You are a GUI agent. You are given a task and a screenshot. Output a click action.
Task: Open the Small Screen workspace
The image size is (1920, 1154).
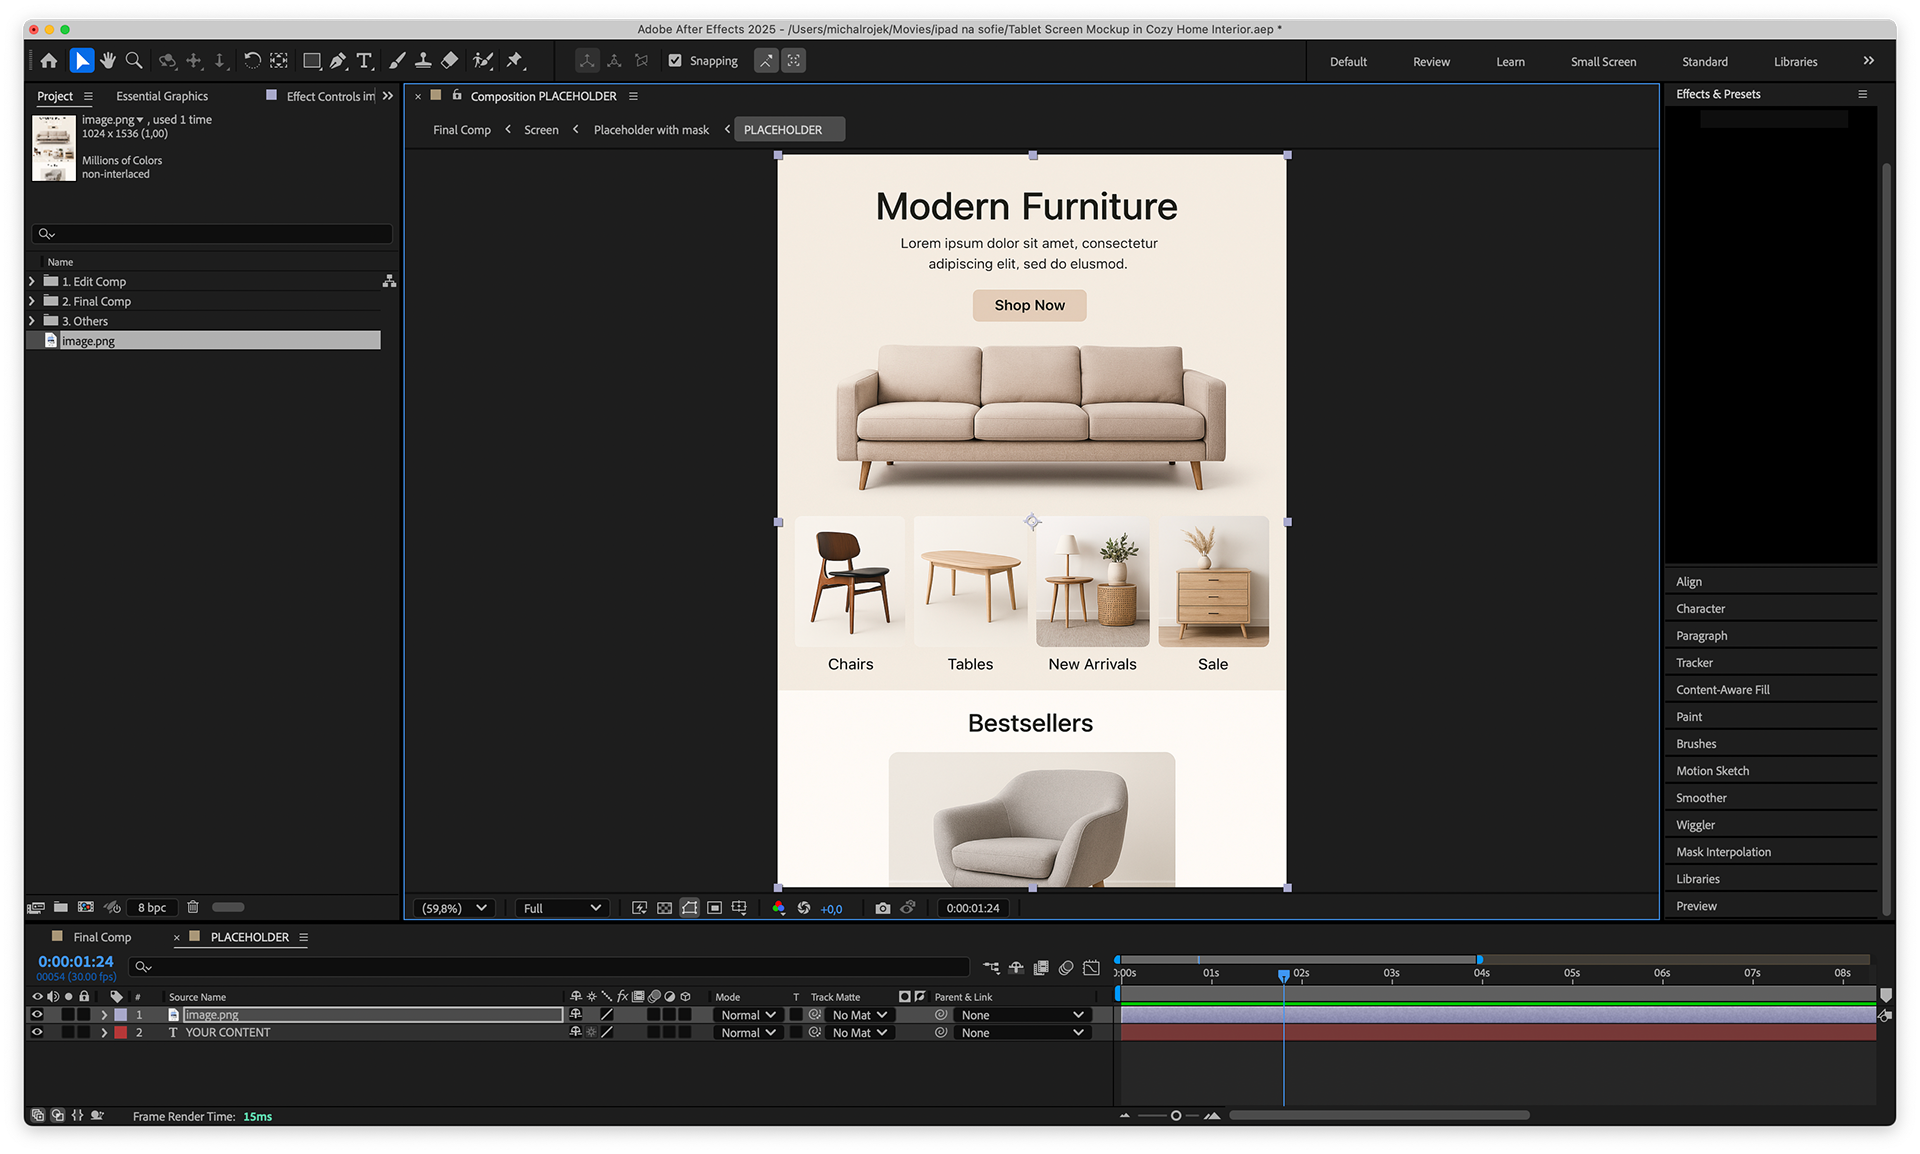[1603, 62]
